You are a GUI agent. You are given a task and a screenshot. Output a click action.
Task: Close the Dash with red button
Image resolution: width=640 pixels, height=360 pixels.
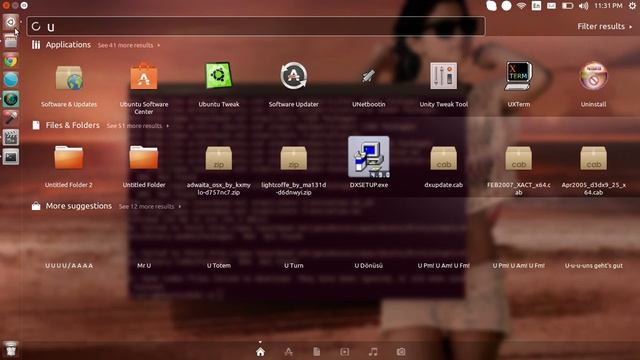[x=6, y=5]
